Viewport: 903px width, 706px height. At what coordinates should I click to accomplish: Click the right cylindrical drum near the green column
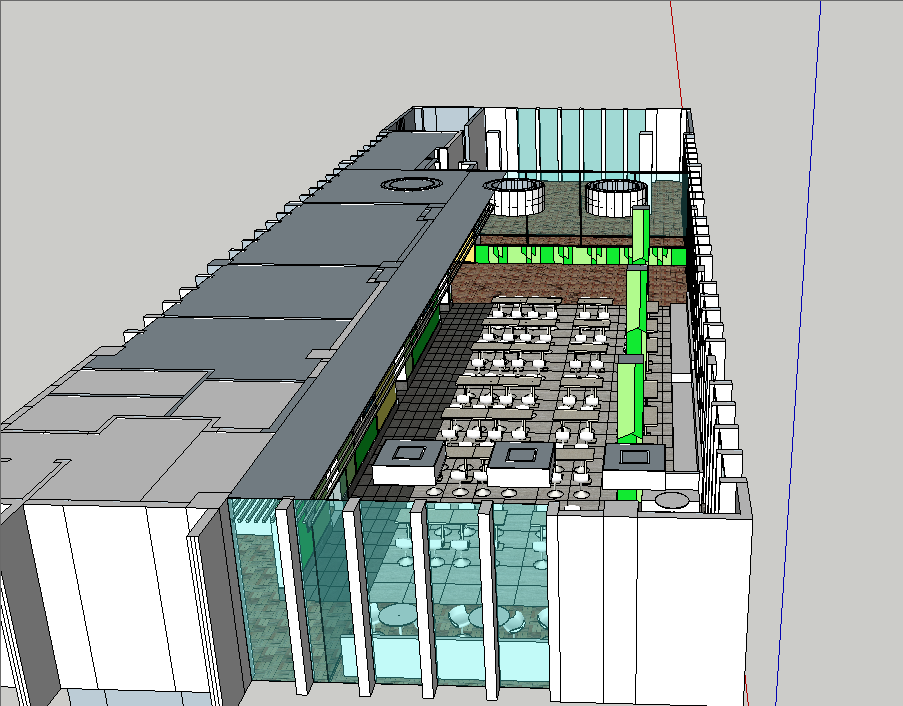click(617, 198)
